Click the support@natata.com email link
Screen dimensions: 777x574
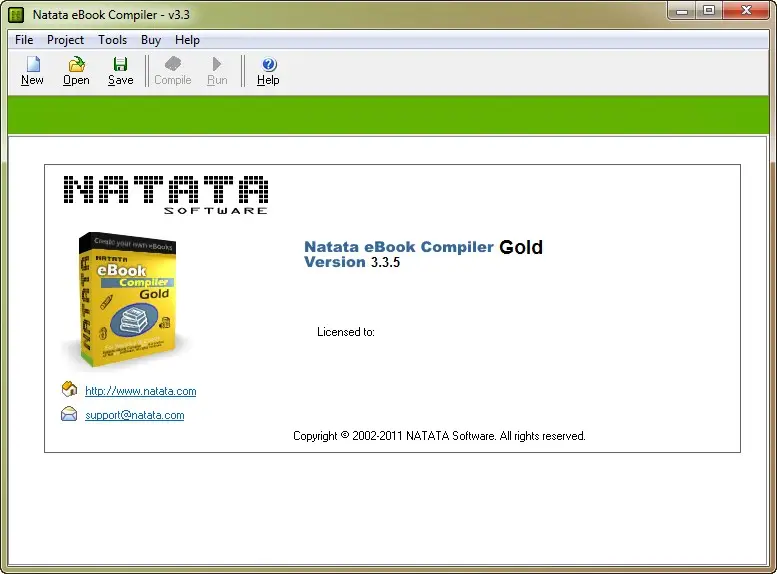click(x=135, y=415)
